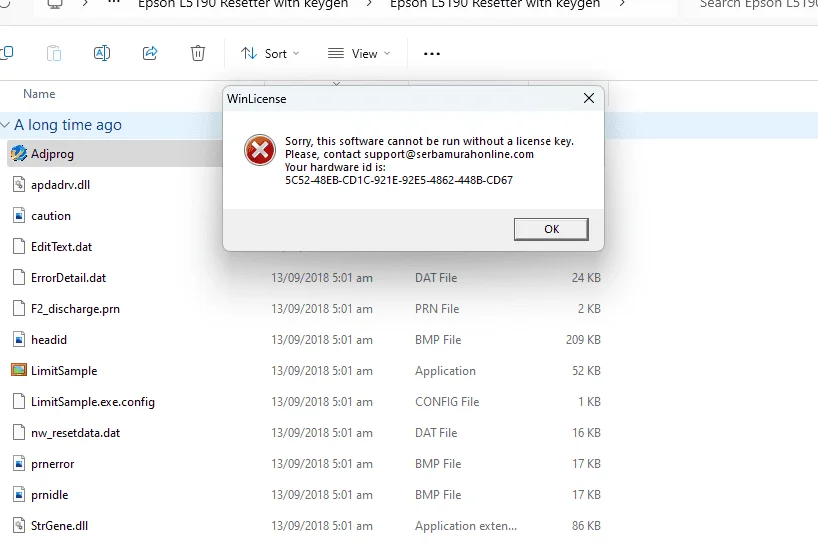Open the See more ellipsis menu
Viewport: 818px width, 547px height.
point(431,54)
